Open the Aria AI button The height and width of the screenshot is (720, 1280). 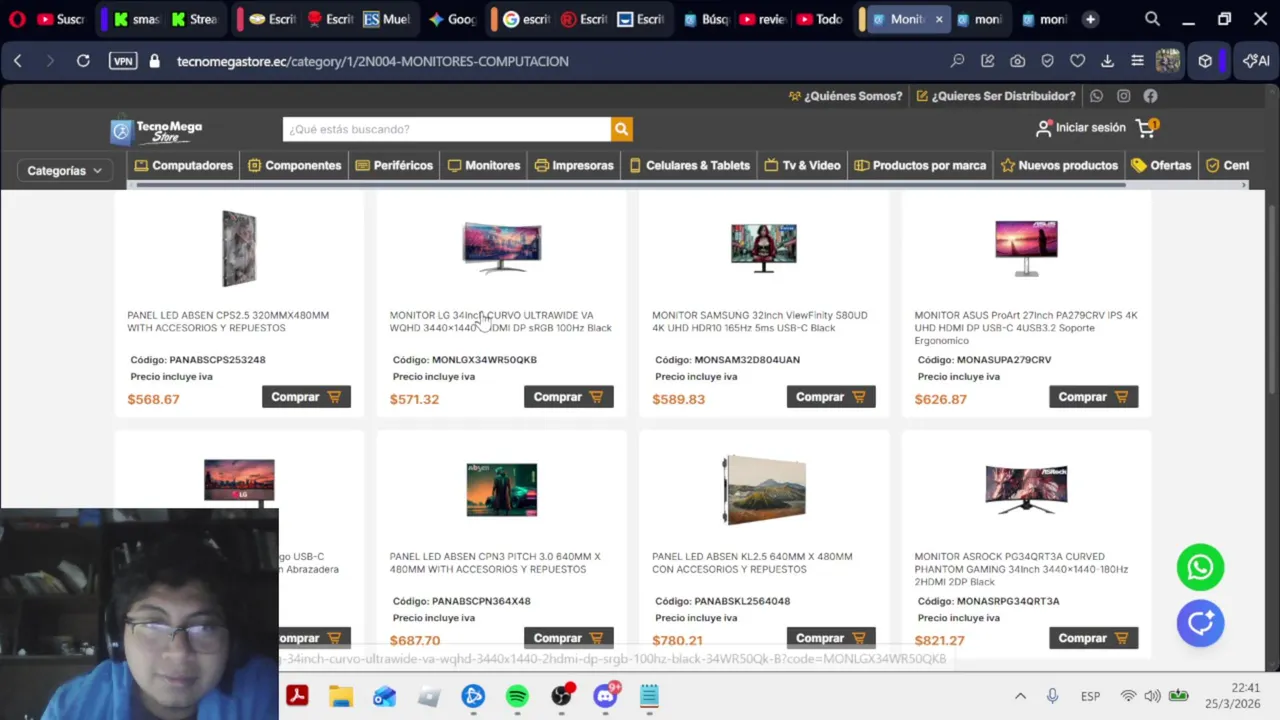[x=1256, y=61]
